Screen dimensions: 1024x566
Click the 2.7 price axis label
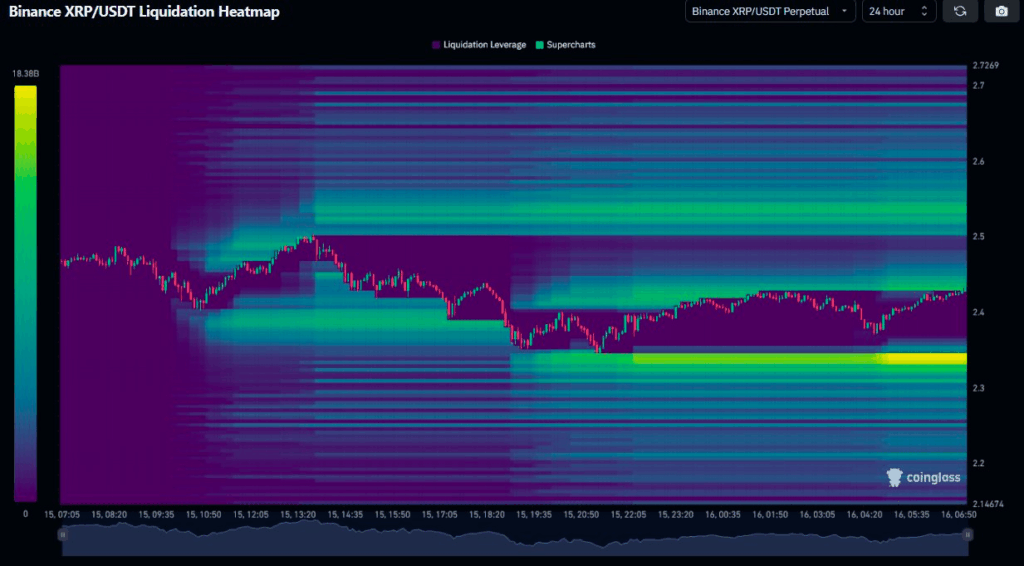click(978, 86)
